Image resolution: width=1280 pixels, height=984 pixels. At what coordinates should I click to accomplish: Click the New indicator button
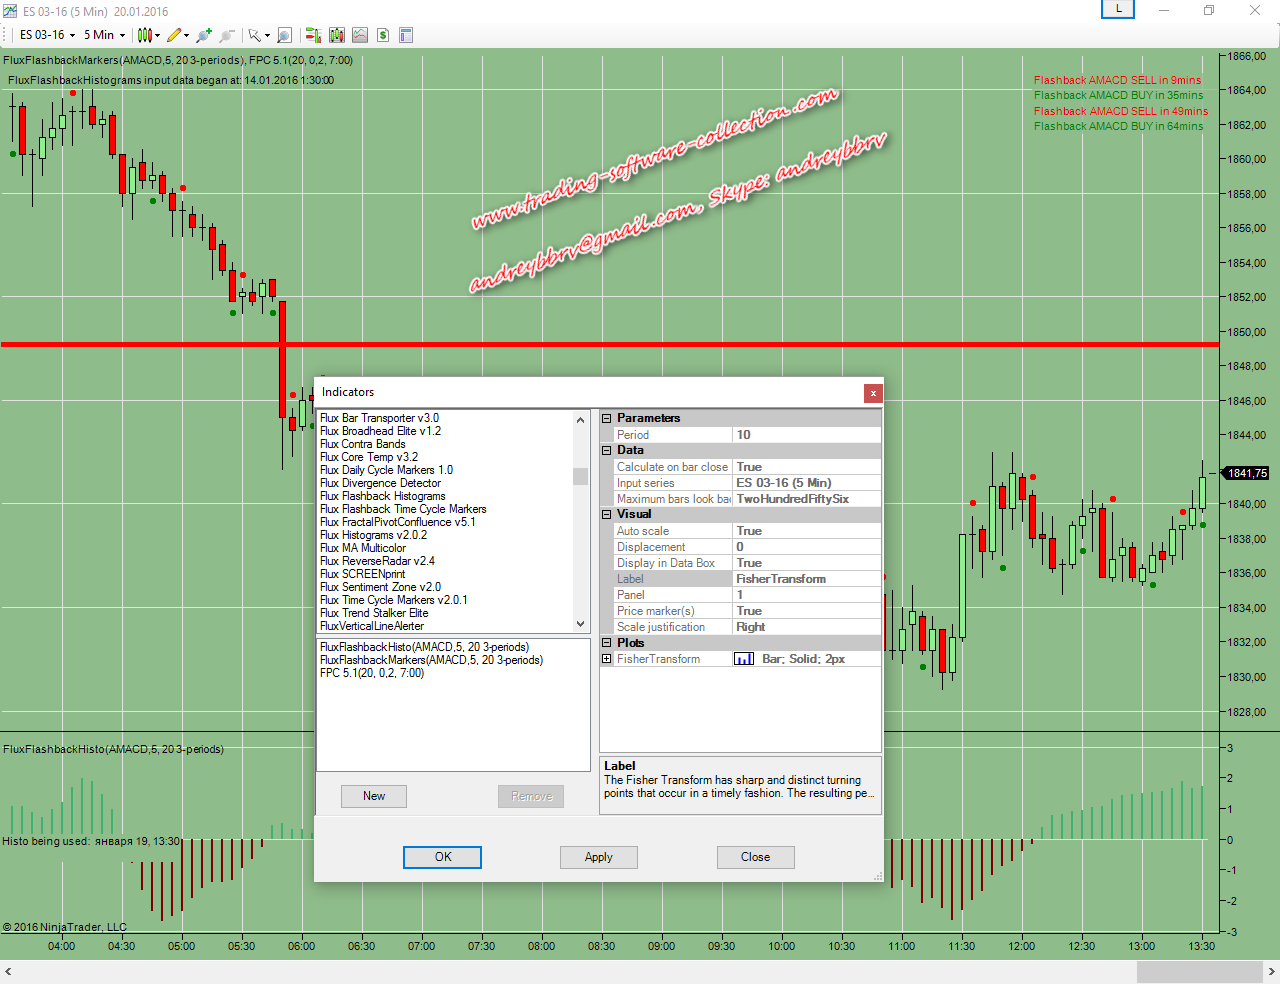[374, 796]
